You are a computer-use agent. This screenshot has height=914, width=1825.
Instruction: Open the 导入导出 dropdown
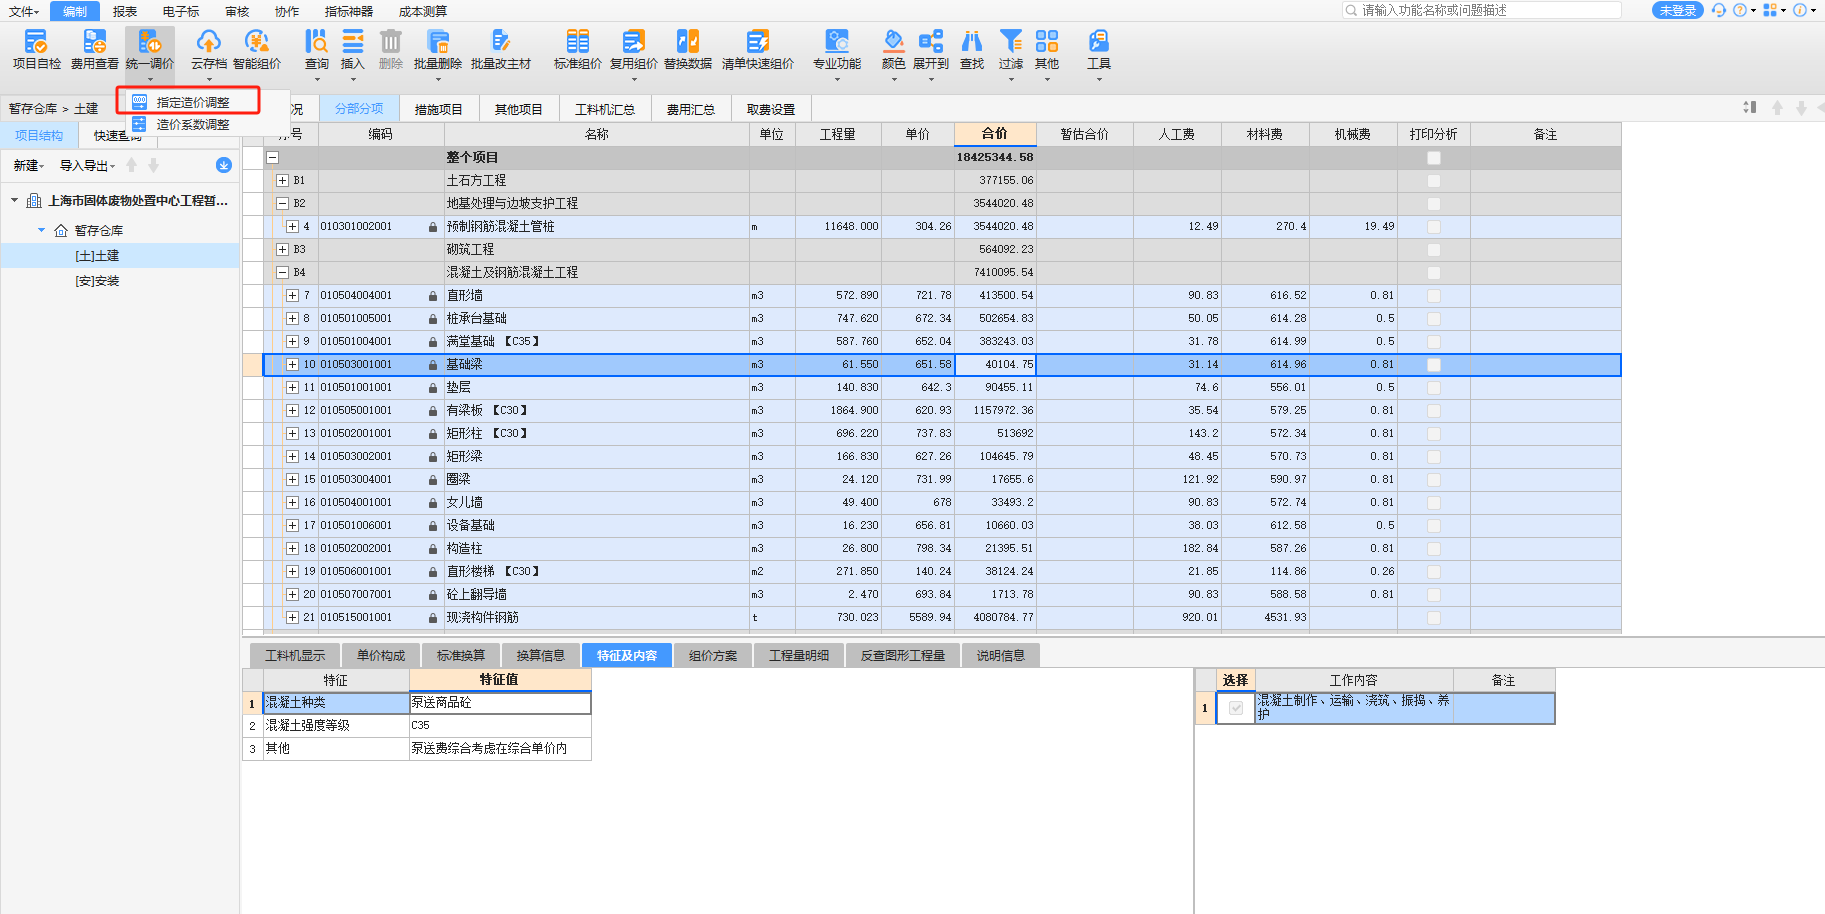(x=87, y=166)
